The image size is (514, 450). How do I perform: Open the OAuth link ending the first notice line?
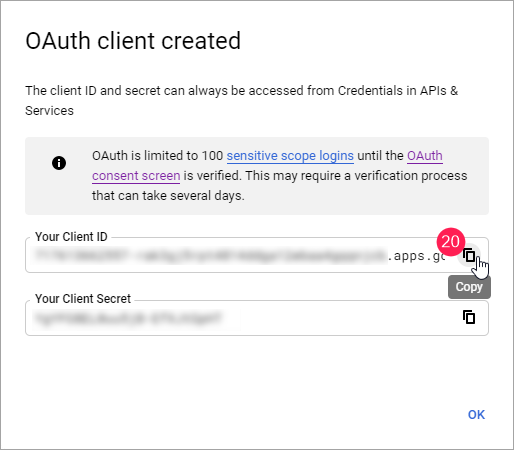[425, 156]
